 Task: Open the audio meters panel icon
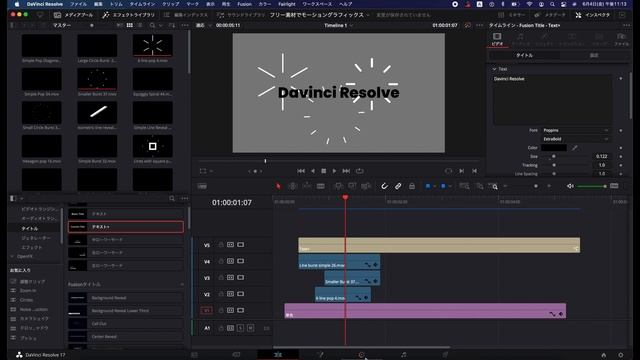point(614,186)
